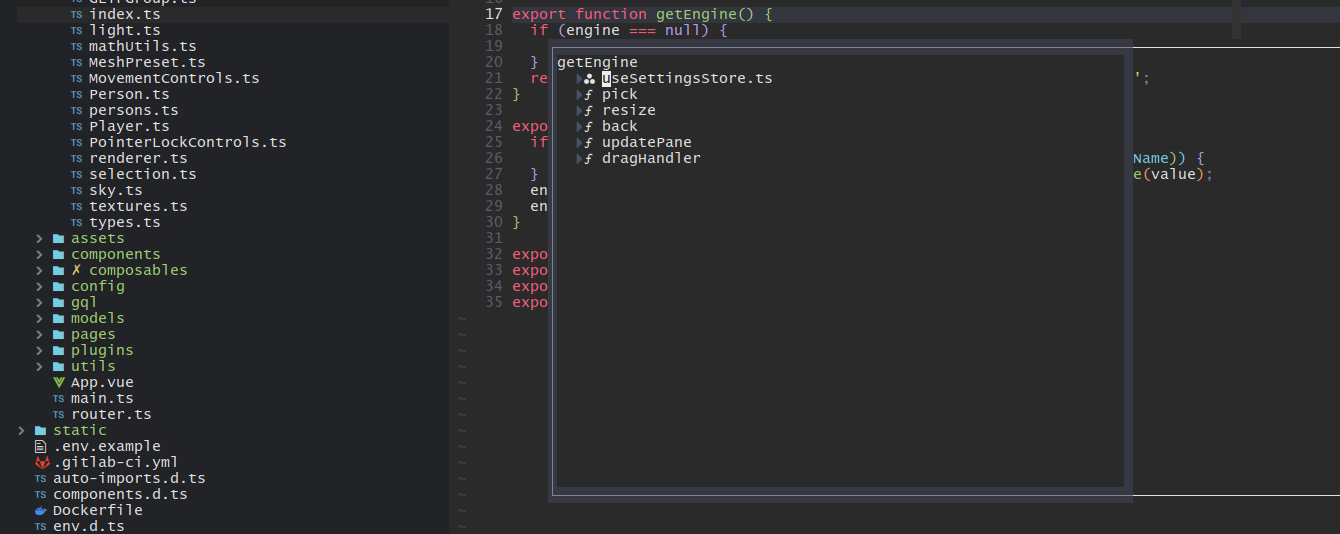The width and height of the screenshot is (1340, 534).
Task: Click line number 31 in the gutter
Action: tap(493, 239)
